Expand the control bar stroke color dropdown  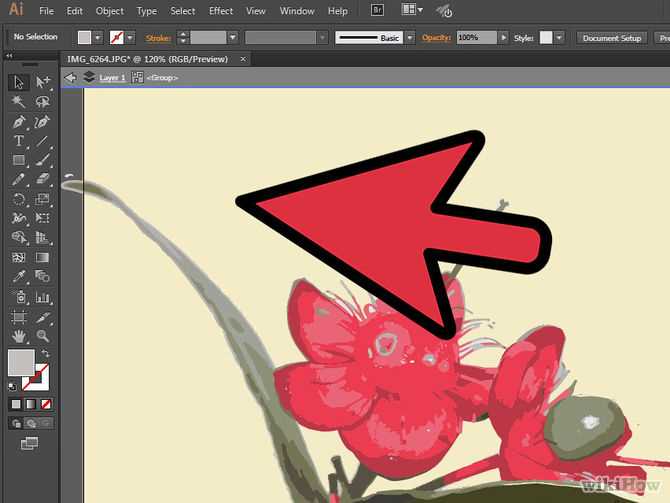(130, 38)
